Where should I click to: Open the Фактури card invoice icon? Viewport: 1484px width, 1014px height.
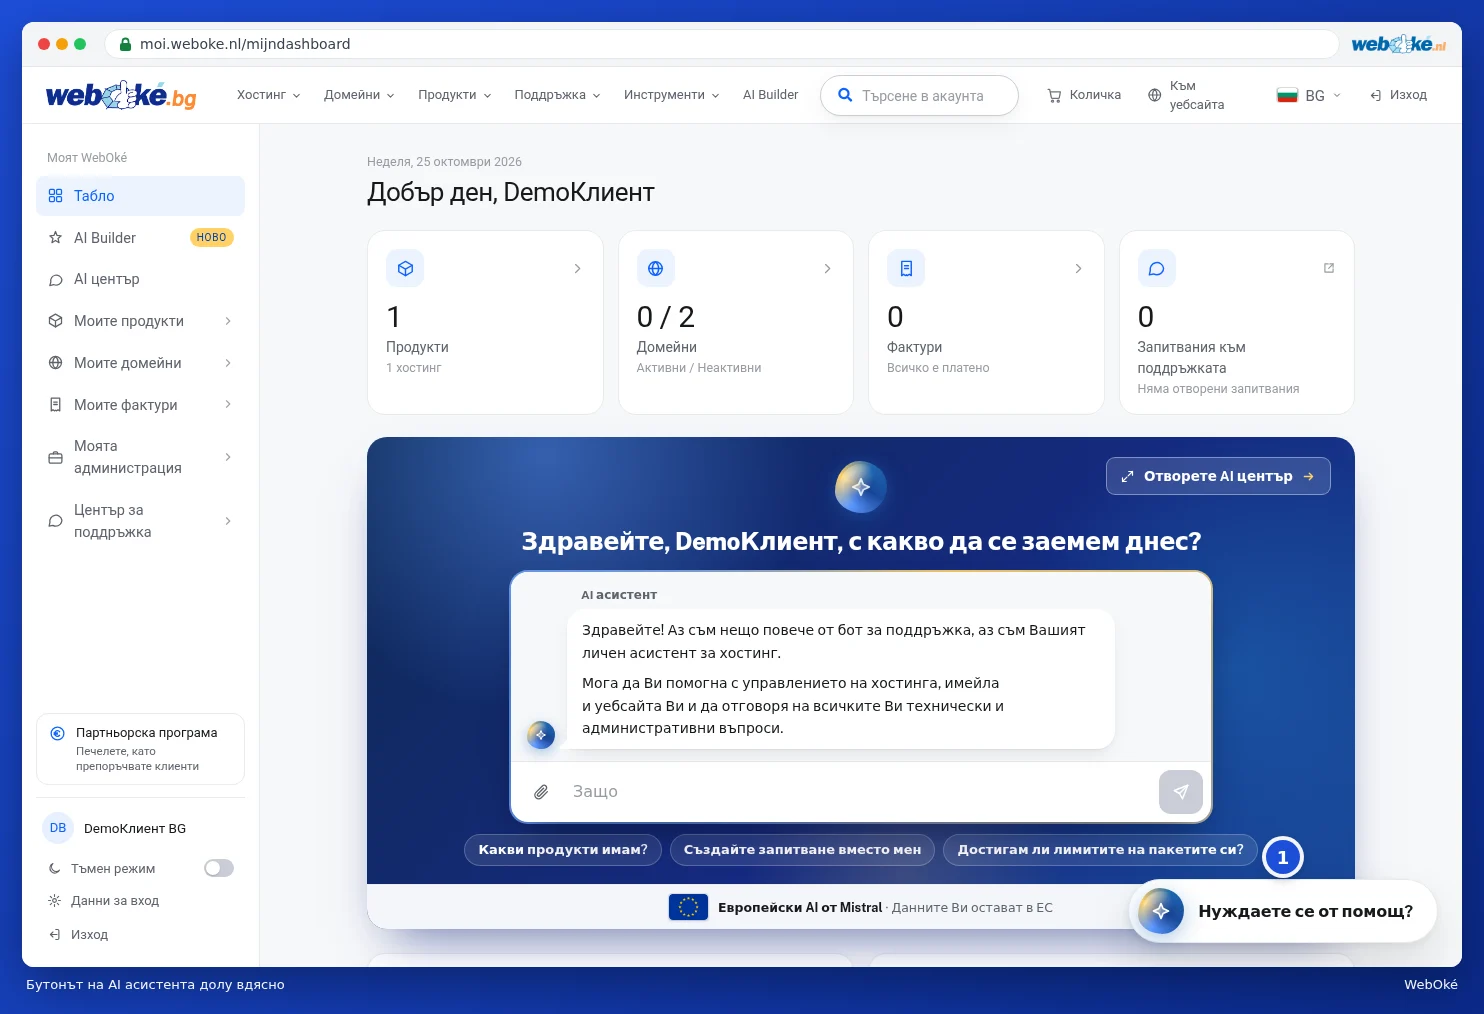click(x=906, y=268)
